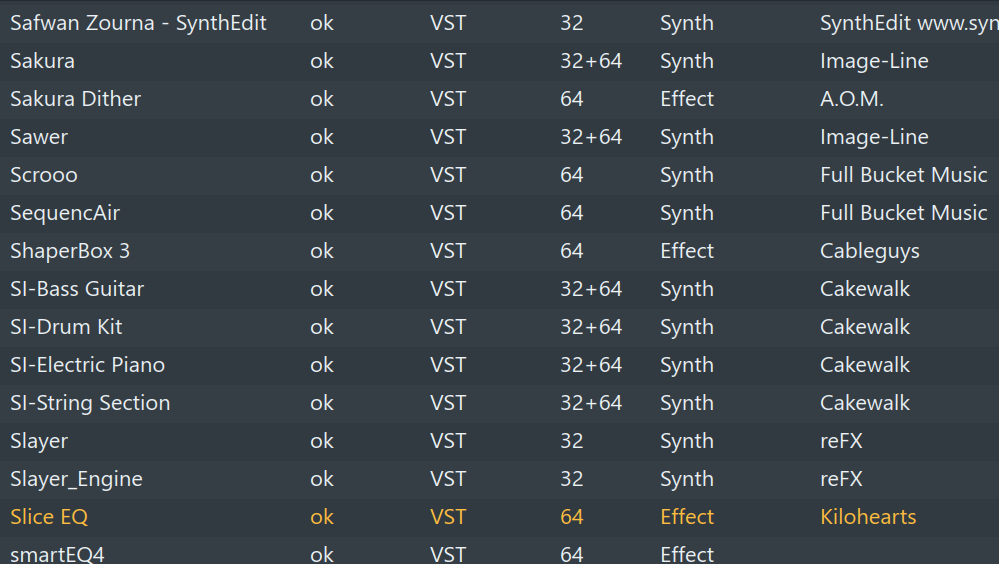Viewport: 999px width, 564px height.
Task: Click the Sakura Dither plugin name
Action: pos(75,99)
